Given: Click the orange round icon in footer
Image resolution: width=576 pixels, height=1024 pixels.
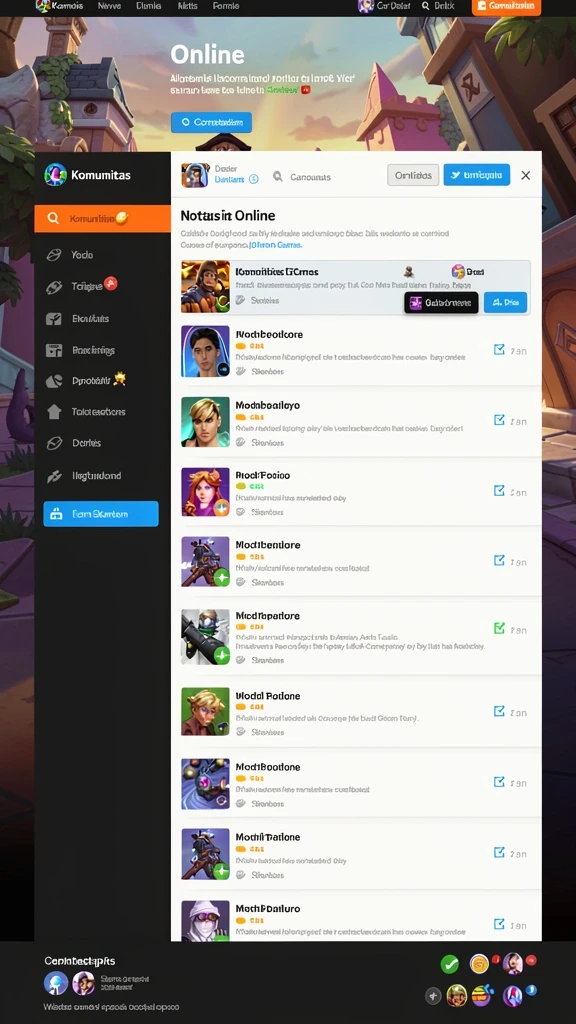Looking at the screenshot, I should [x=479, y=964].
